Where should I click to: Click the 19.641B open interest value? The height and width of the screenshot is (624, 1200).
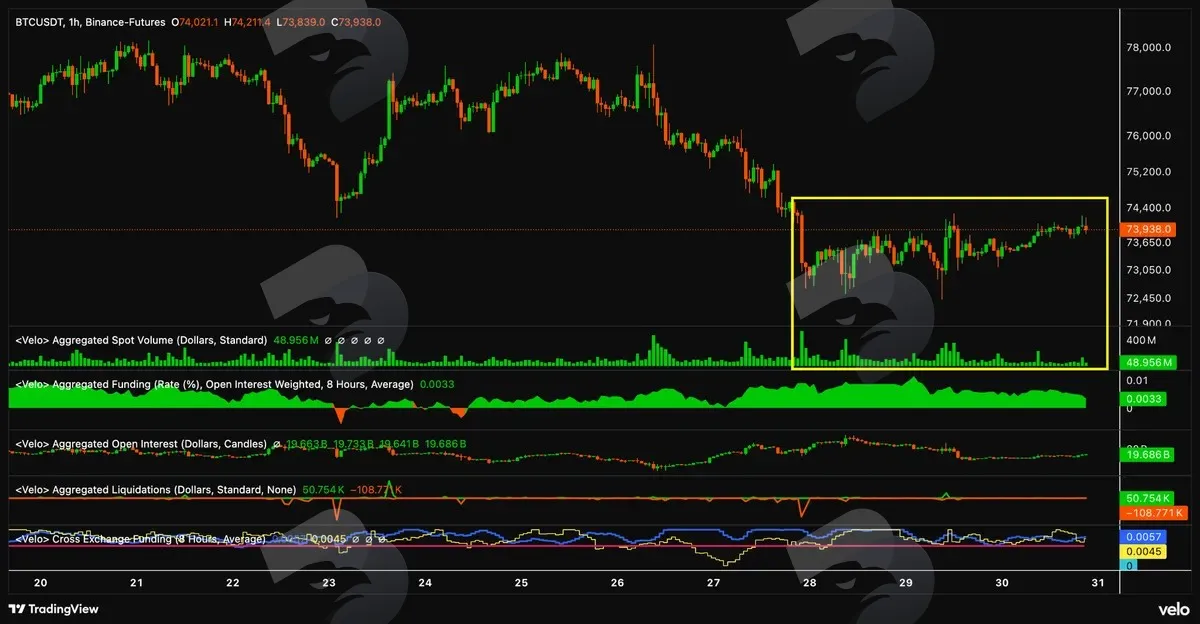pos(400,443)
